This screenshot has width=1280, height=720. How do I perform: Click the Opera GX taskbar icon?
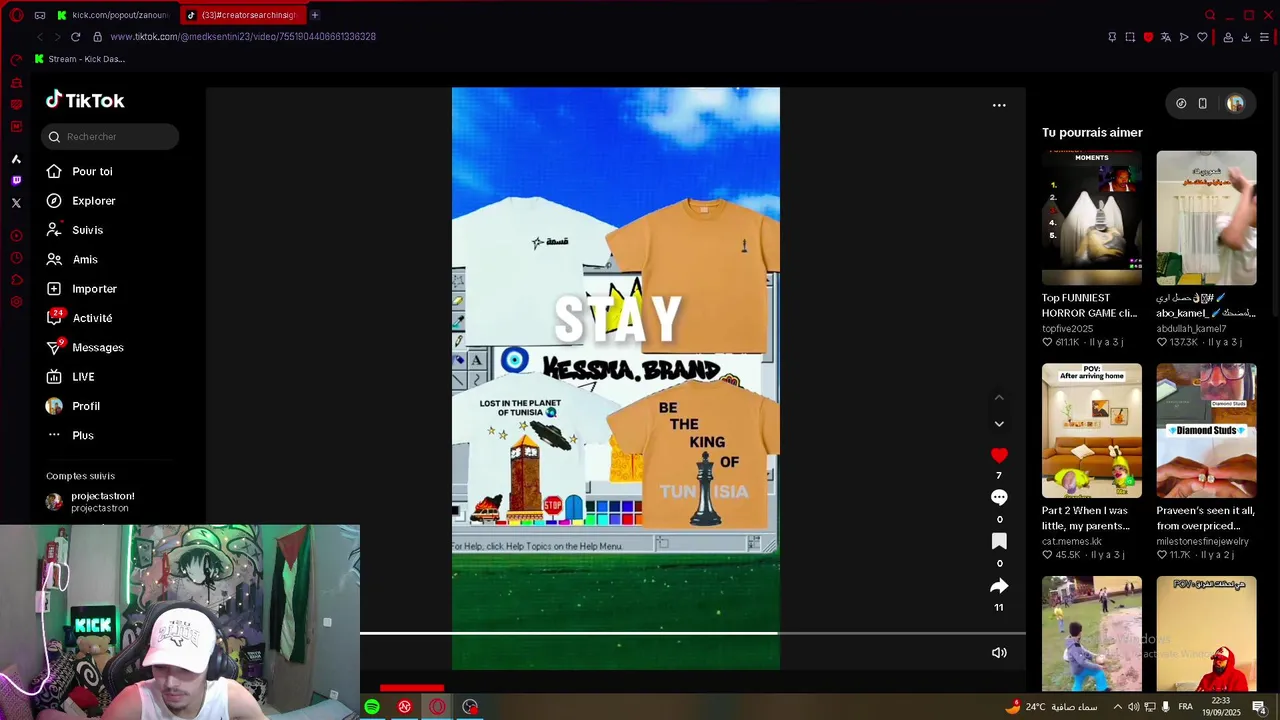click(x=437, y=707)
